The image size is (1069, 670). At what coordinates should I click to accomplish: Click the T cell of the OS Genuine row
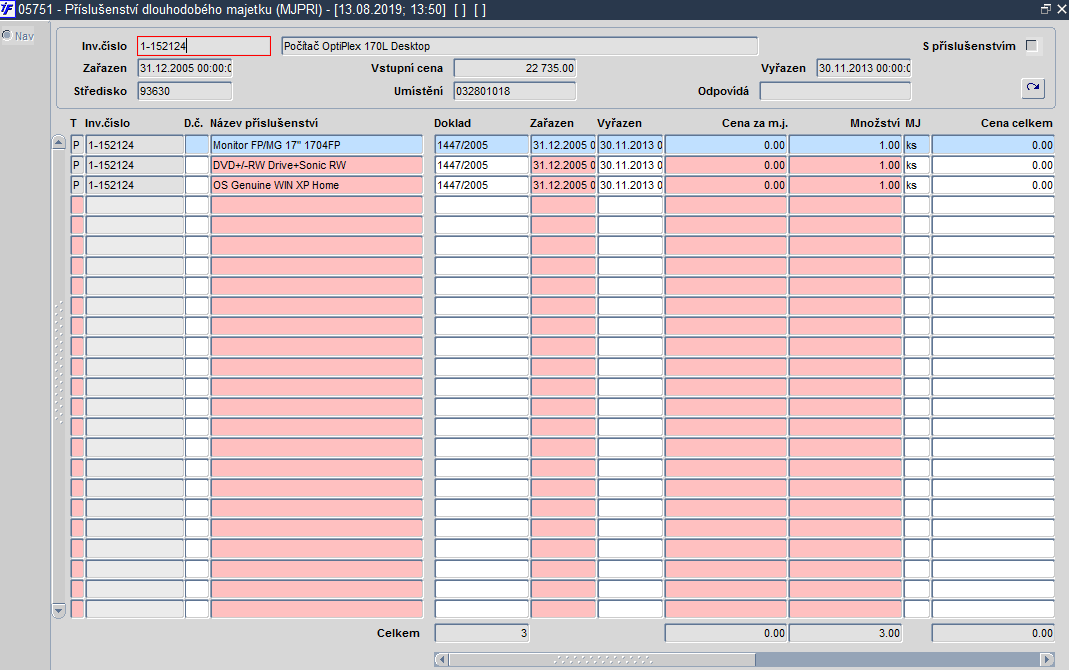77,185
